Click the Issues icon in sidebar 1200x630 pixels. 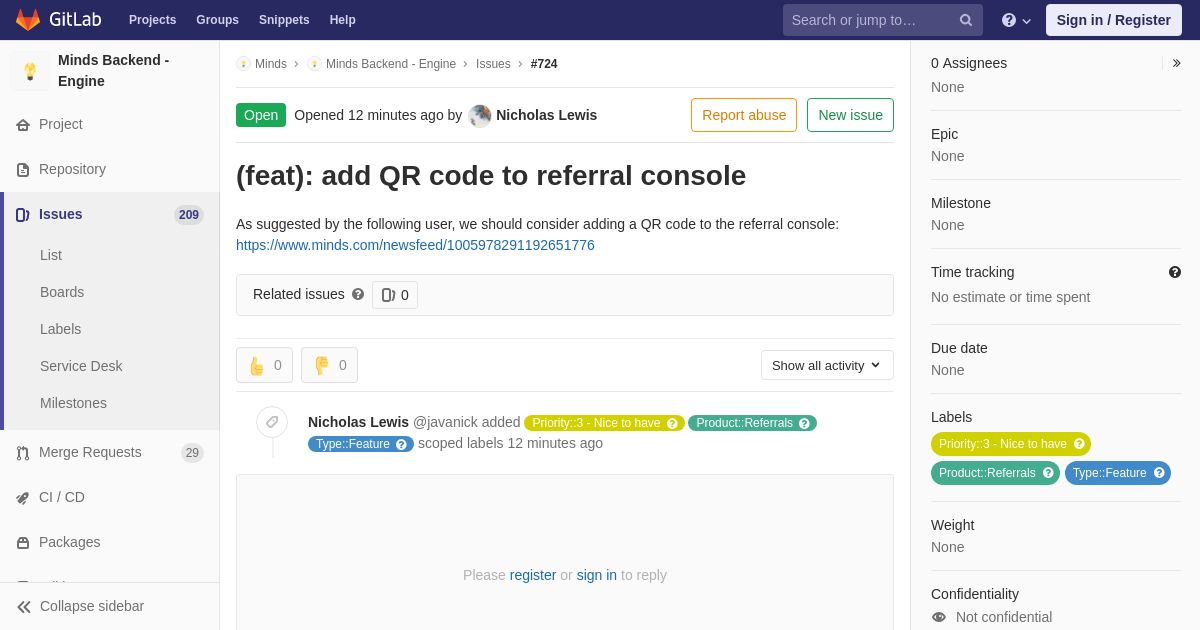23,215
